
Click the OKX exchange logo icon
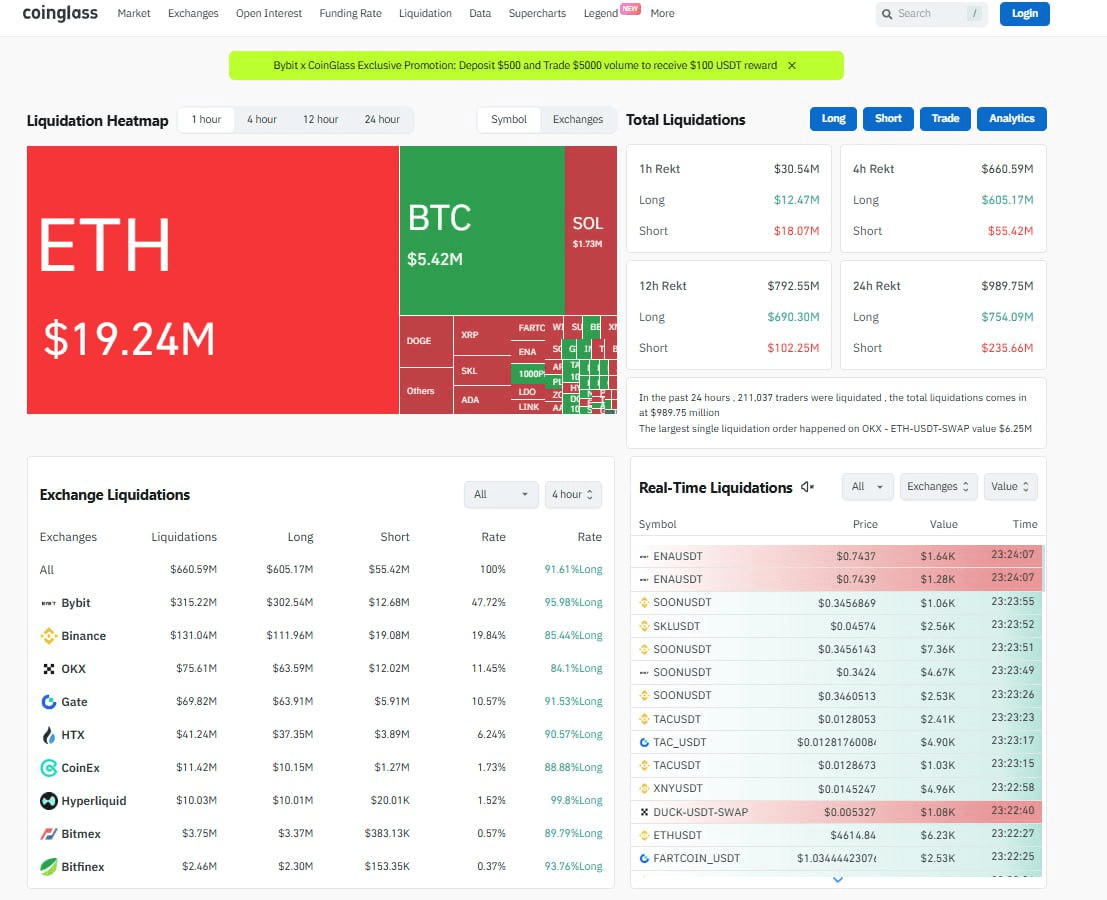(x=49, y=668)
